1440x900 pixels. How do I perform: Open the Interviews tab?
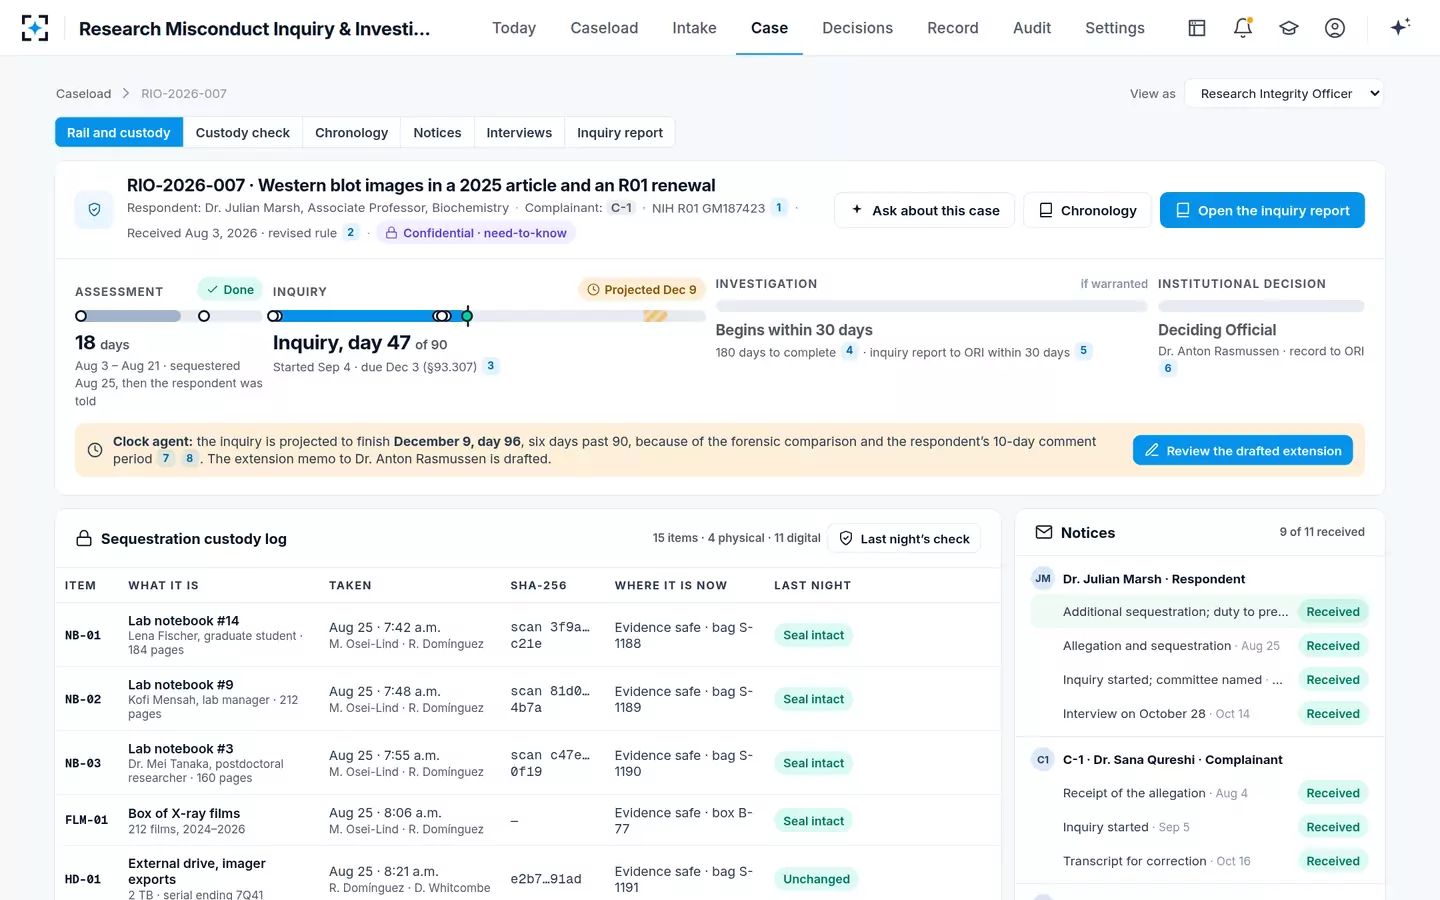(519, 132)
